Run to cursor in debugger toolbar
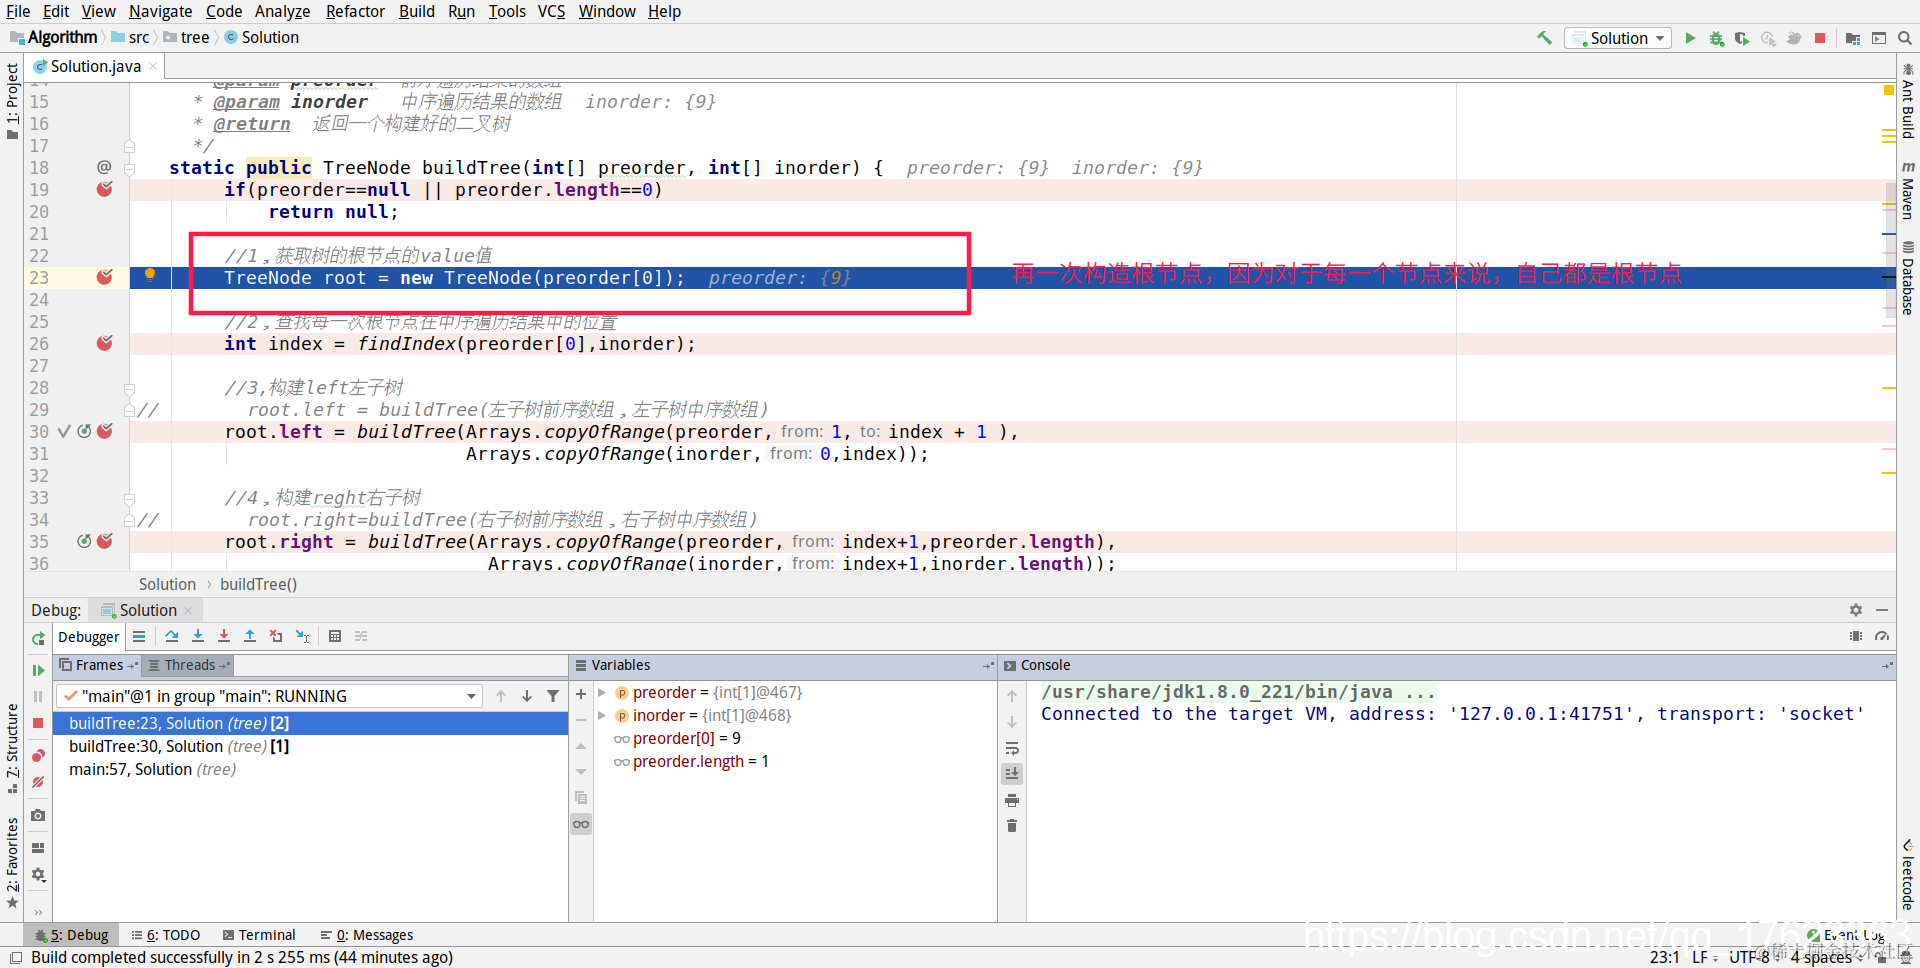 click(303, 636)
